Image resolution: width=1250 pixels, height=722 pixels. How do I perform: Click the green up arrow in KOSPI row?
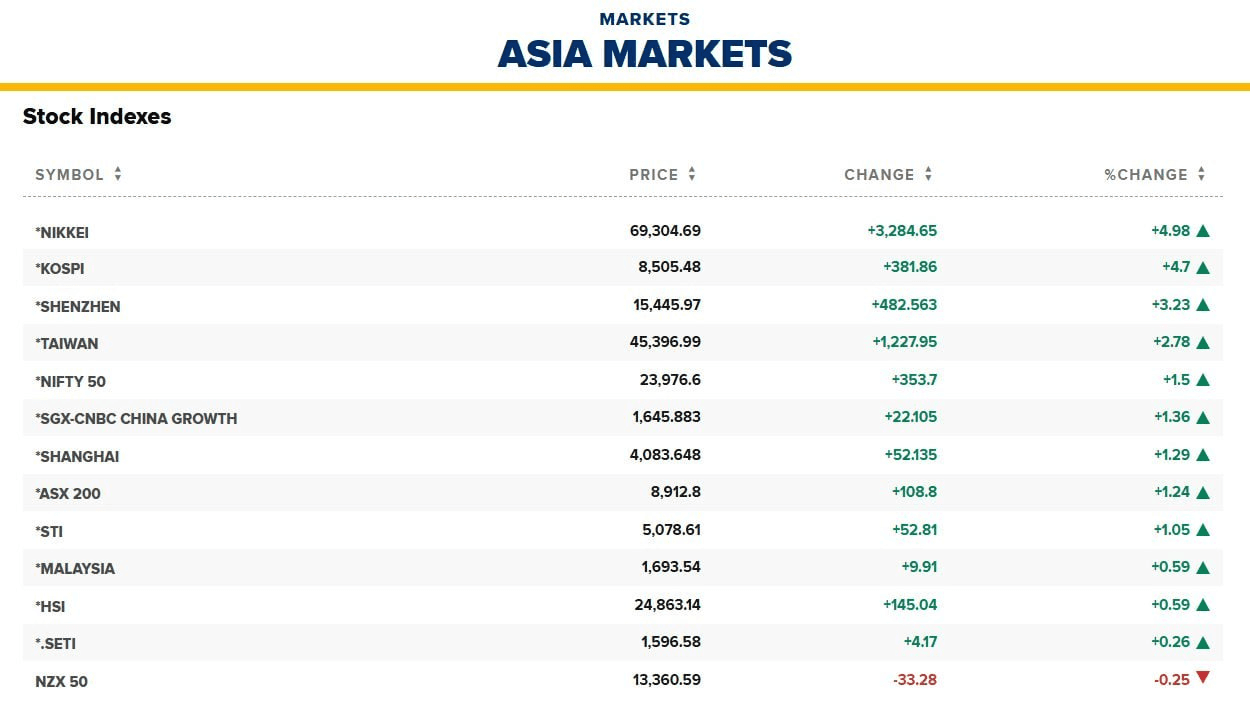[x=1203, y=268]
